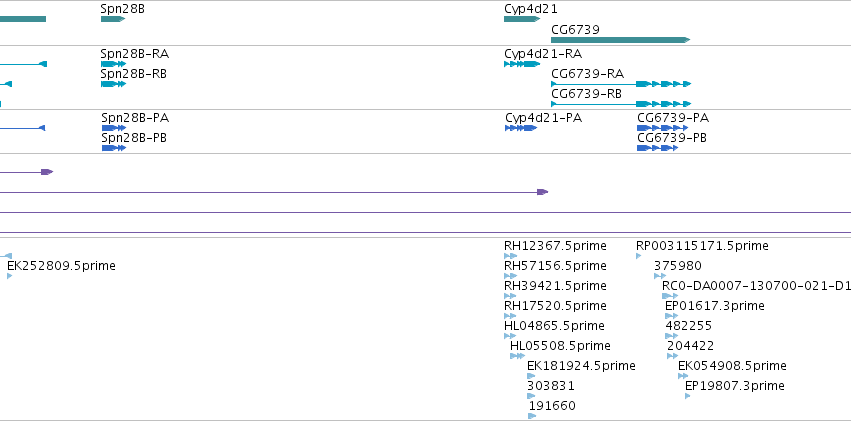Viewport: 851px width, 421px height.
Task: Click the Spn28B-PB protein glyph
Action: 113,148
